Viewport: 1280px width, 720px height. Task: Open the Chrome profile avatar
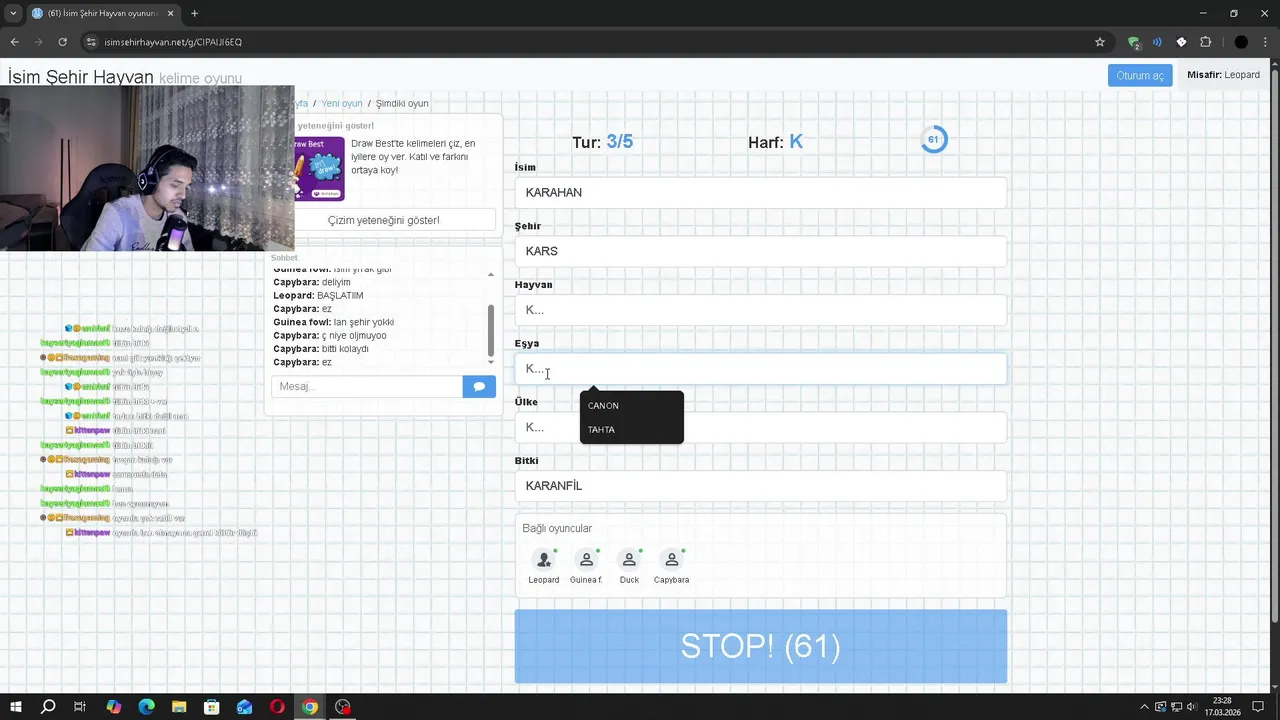coord(1241,42)
